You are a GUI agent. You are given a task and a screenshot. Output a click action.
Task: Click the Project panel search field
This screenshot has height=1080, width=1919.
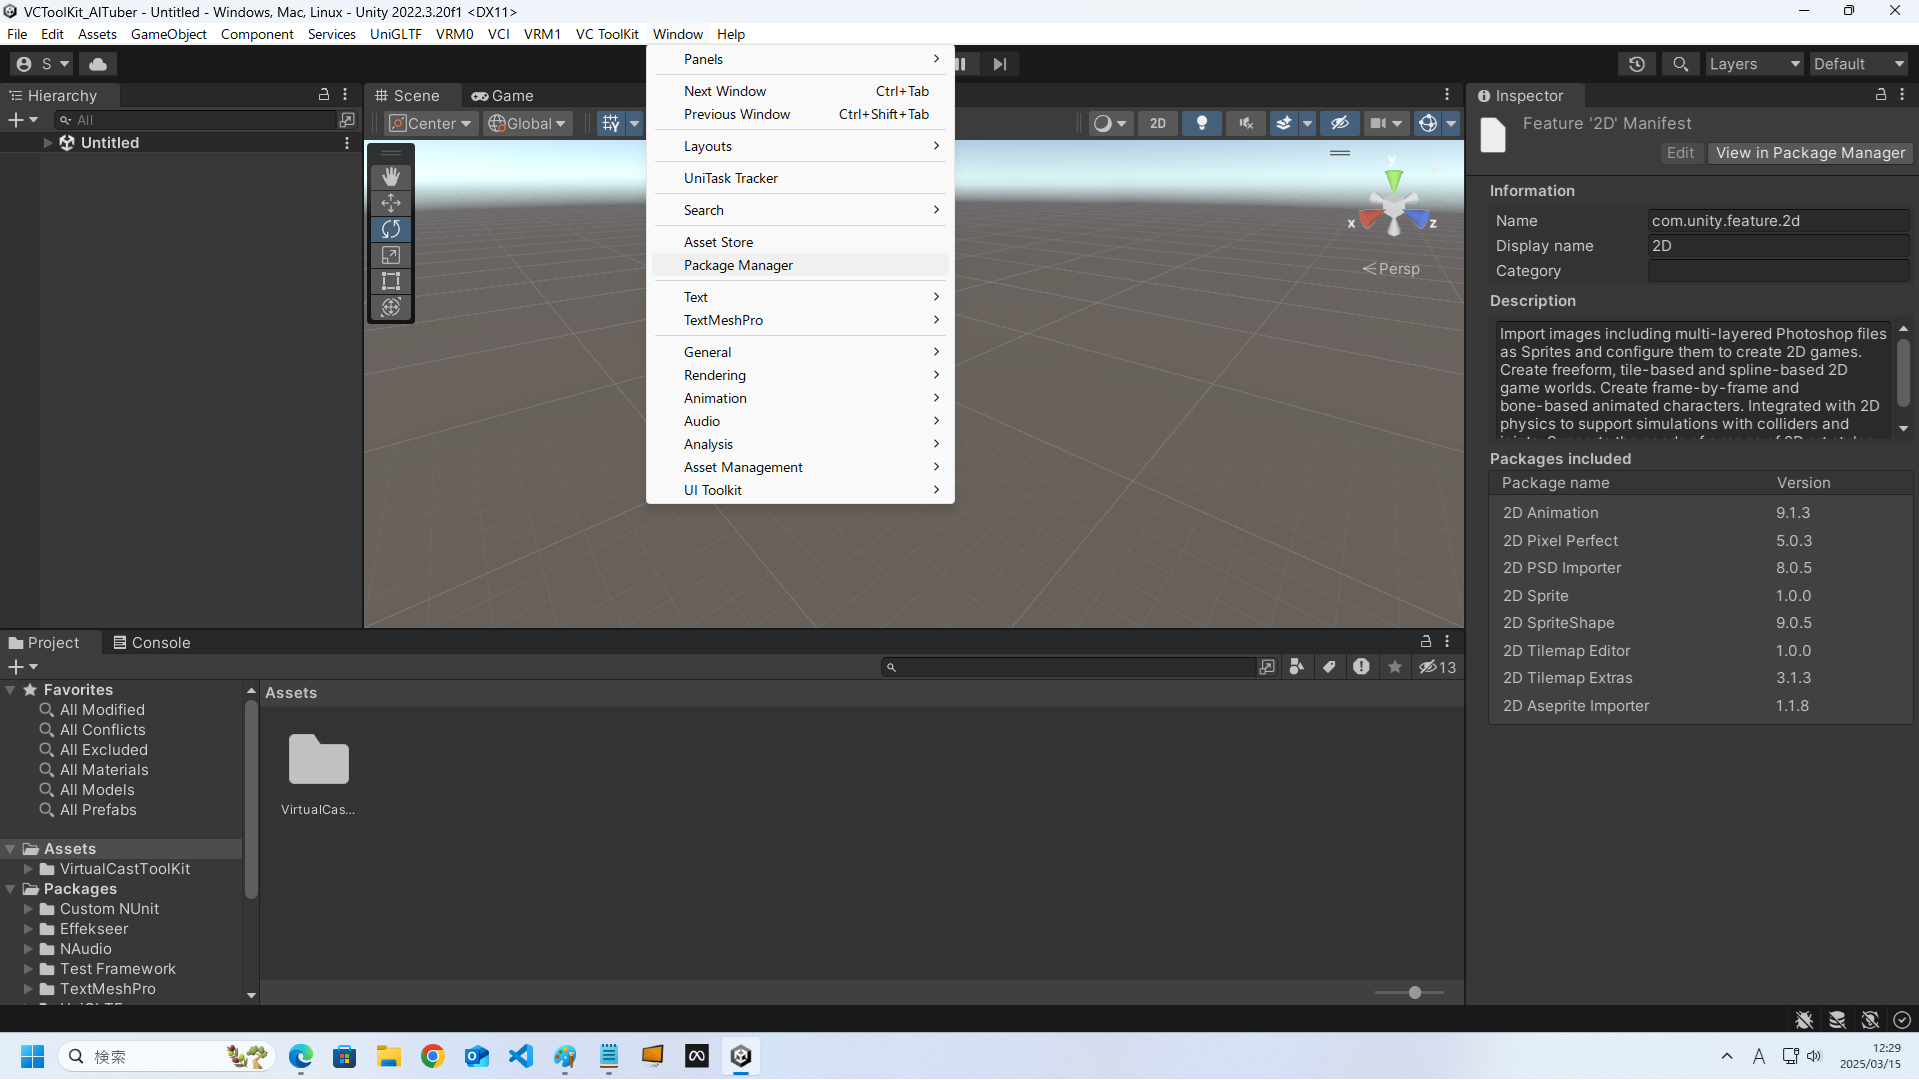point(1070,667)
